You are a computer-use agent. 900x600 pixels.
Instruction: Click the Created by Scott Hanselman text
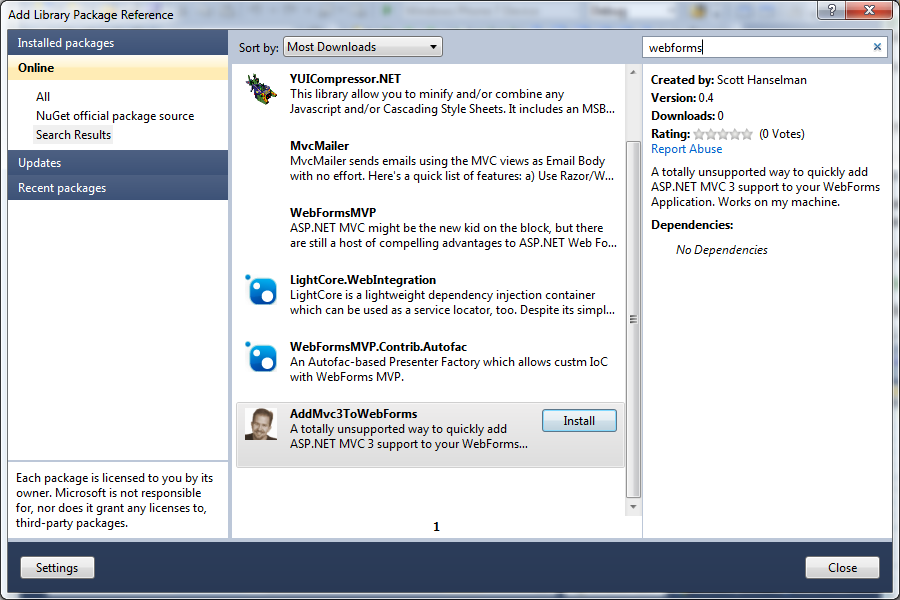729,80
